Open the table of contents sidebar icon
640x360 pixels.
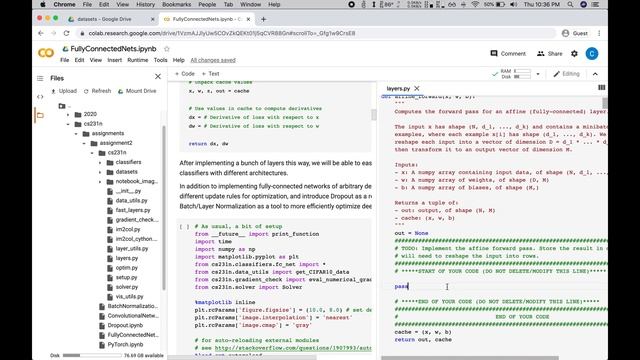click(40, 78)
